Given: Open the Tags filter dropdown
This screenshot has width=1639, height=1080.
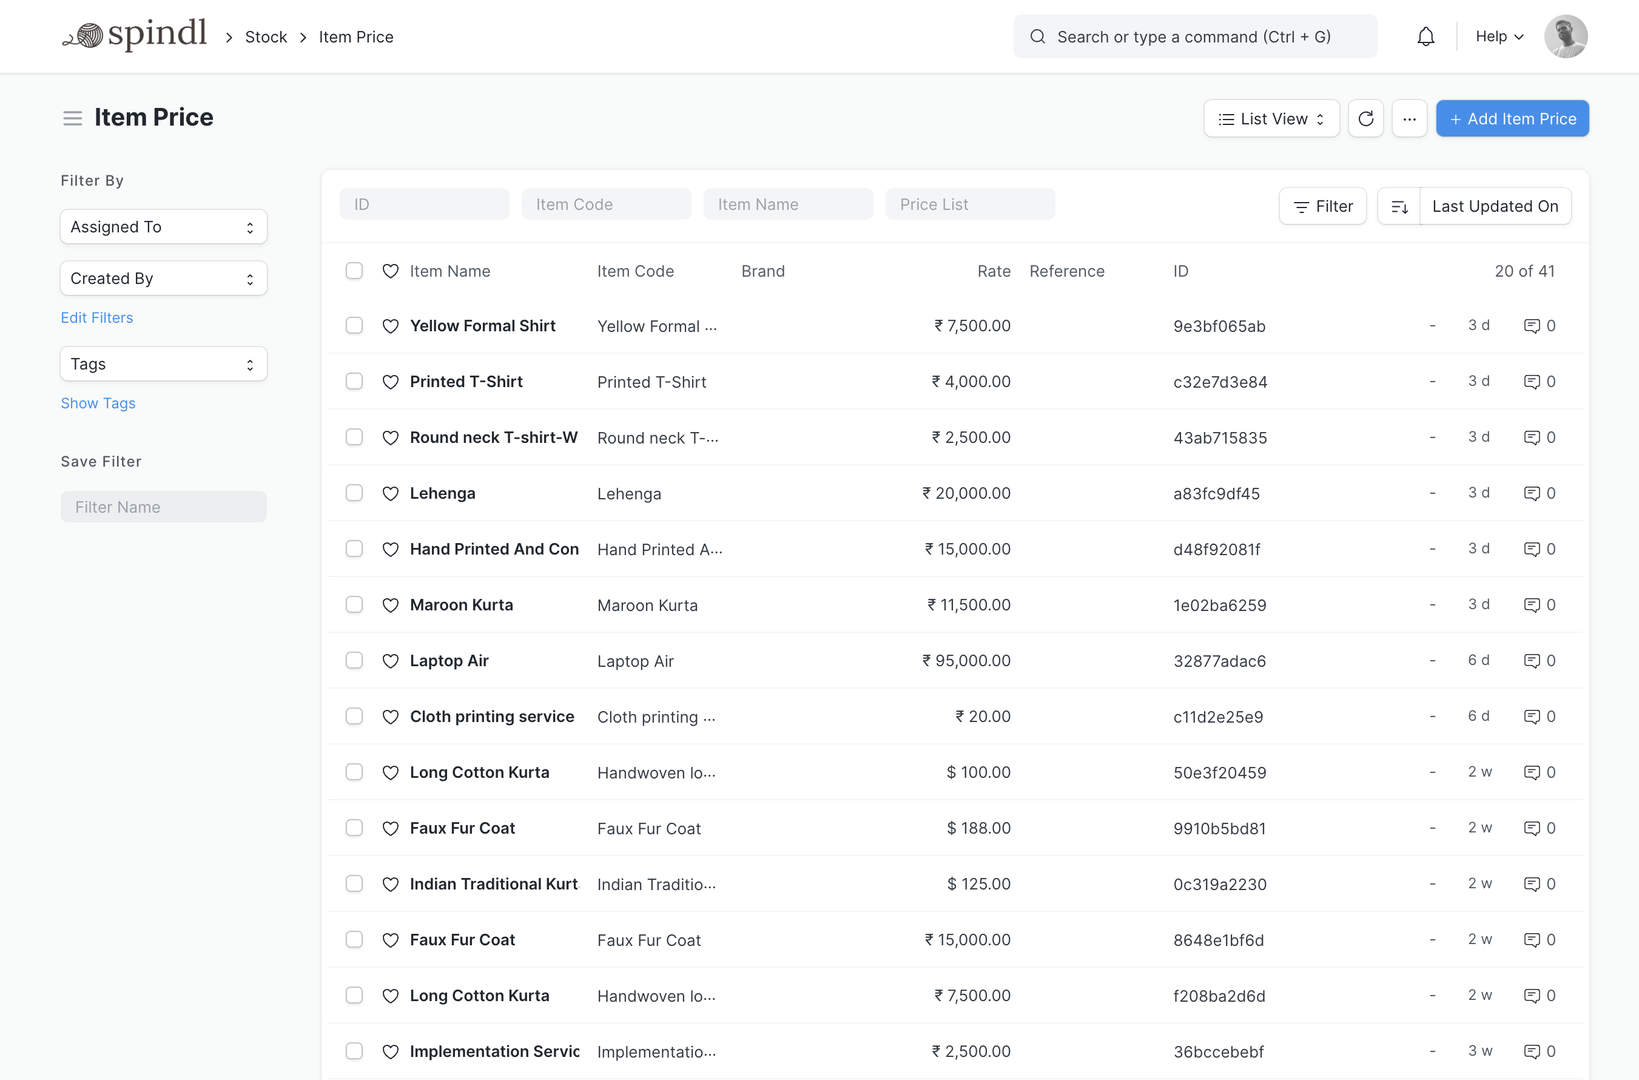Looking at the screenshot, I should coord(164,364).
